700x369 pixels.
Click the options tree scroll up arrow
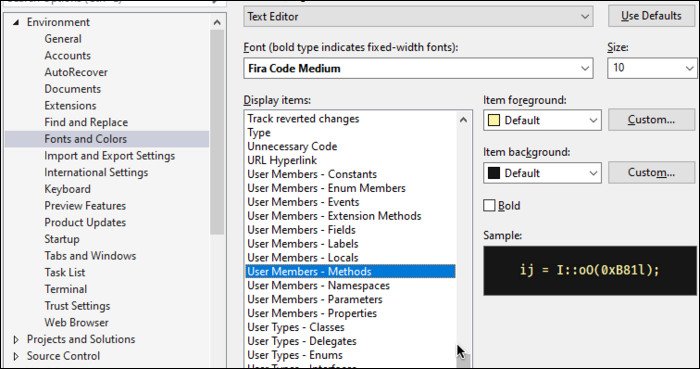(x=217, y=22)
